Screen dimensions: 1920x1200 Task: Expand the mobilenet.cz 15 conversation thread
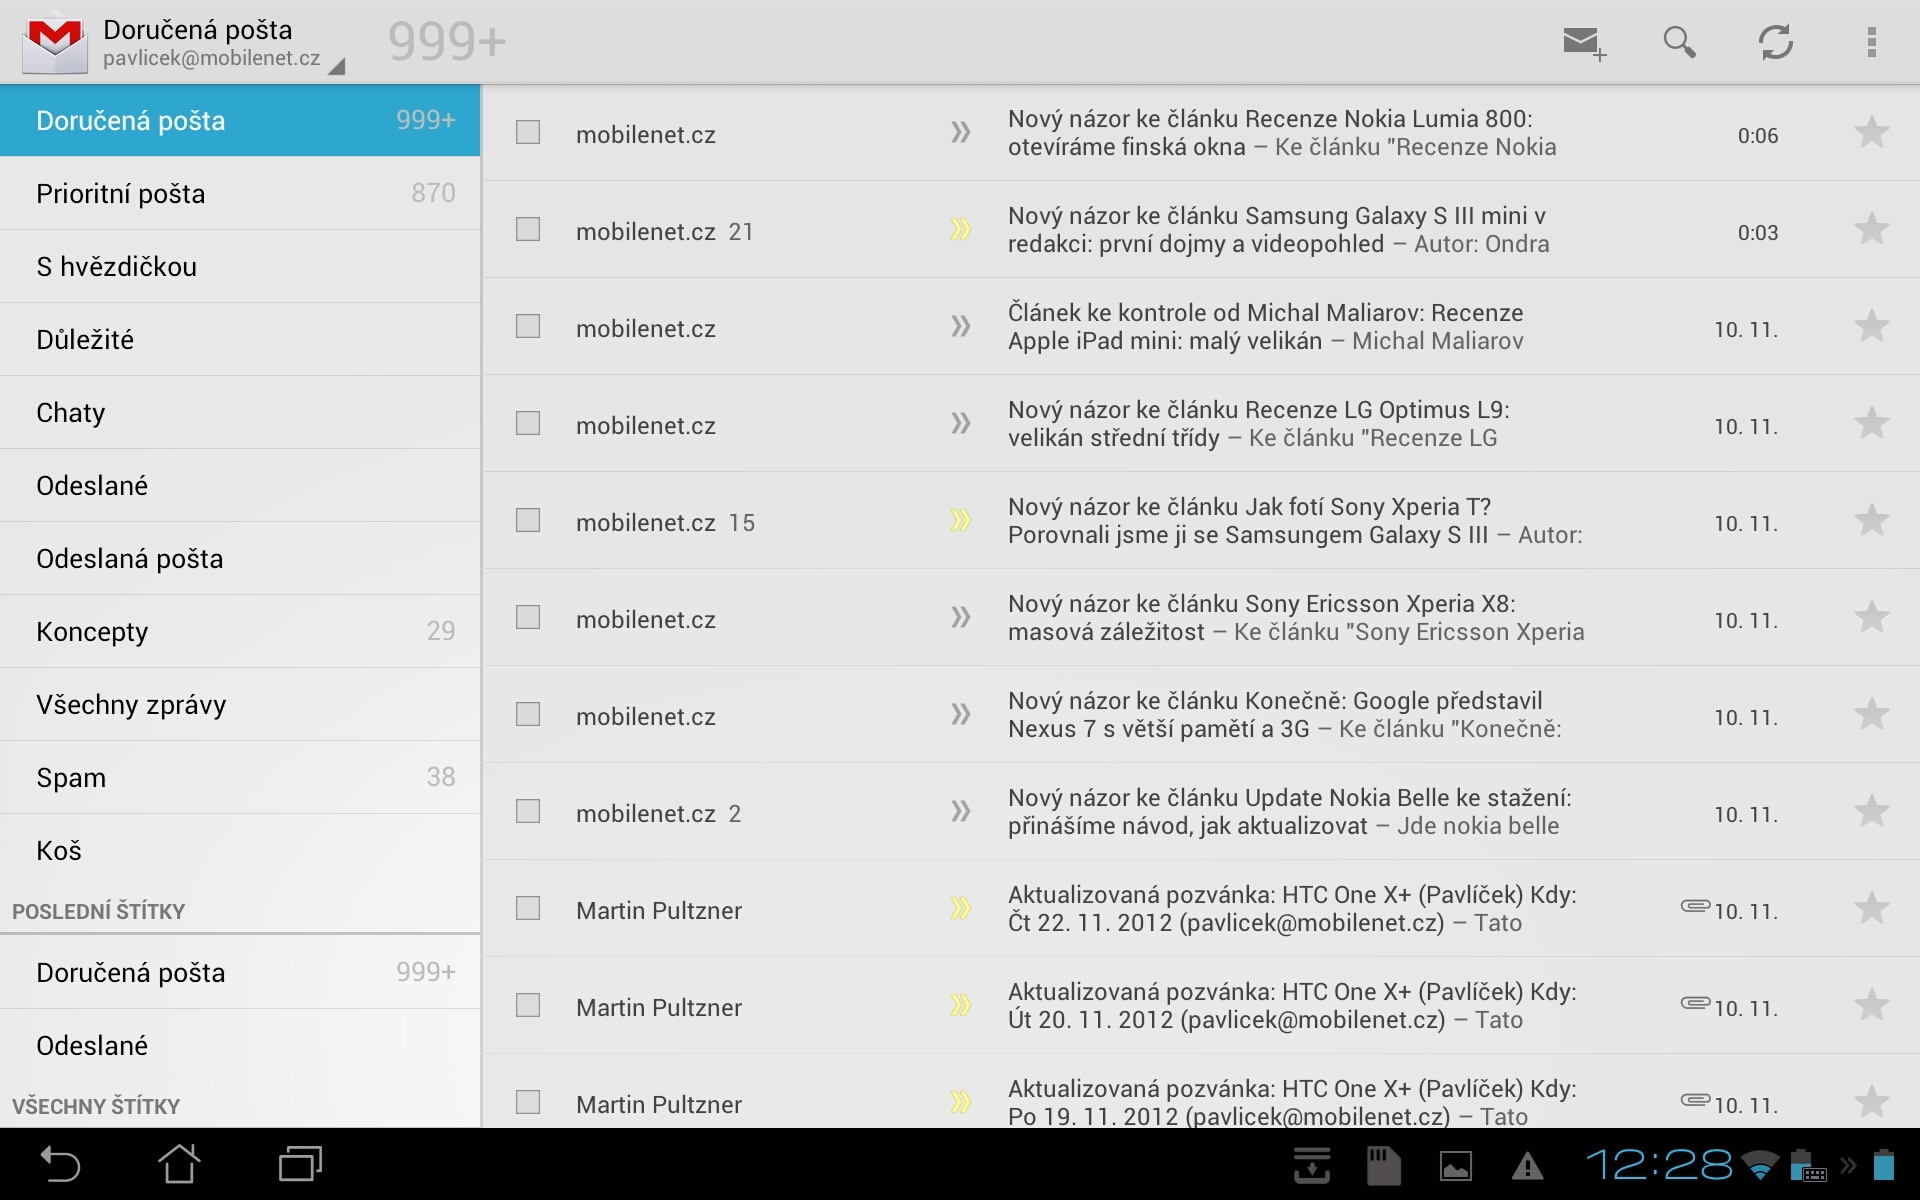click(x=962, y=519)
